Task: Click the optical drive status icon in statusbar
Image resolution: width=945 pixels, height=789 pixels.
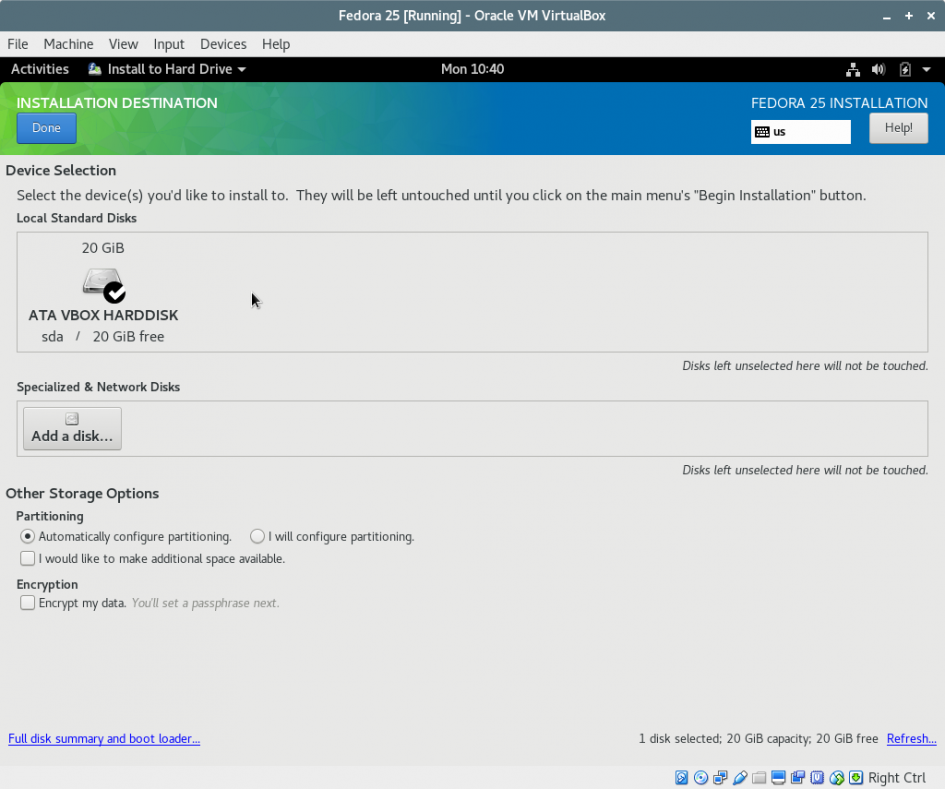Action: (x=701, y=777)
